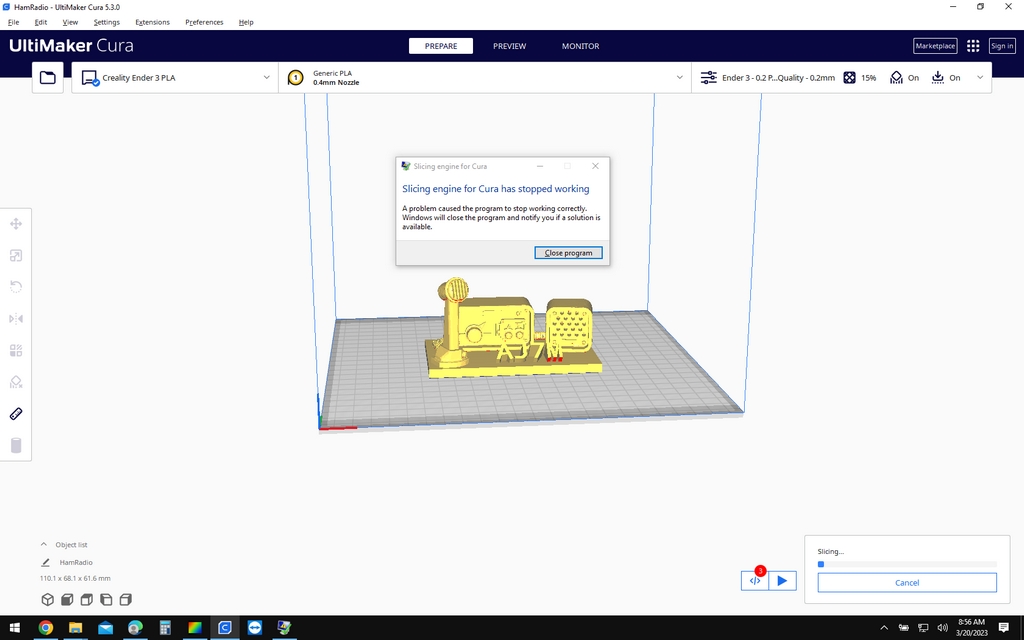This screenshot has height=640, width=1024.
Task: Select the Mirror tool in left toolbar
Action: point(16,319)
